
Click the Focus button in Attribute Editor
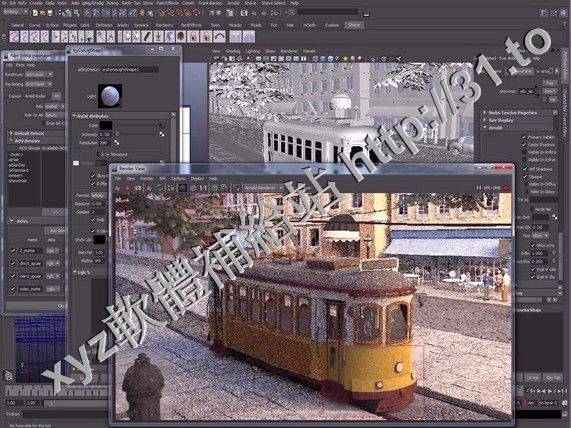point(549,83)
